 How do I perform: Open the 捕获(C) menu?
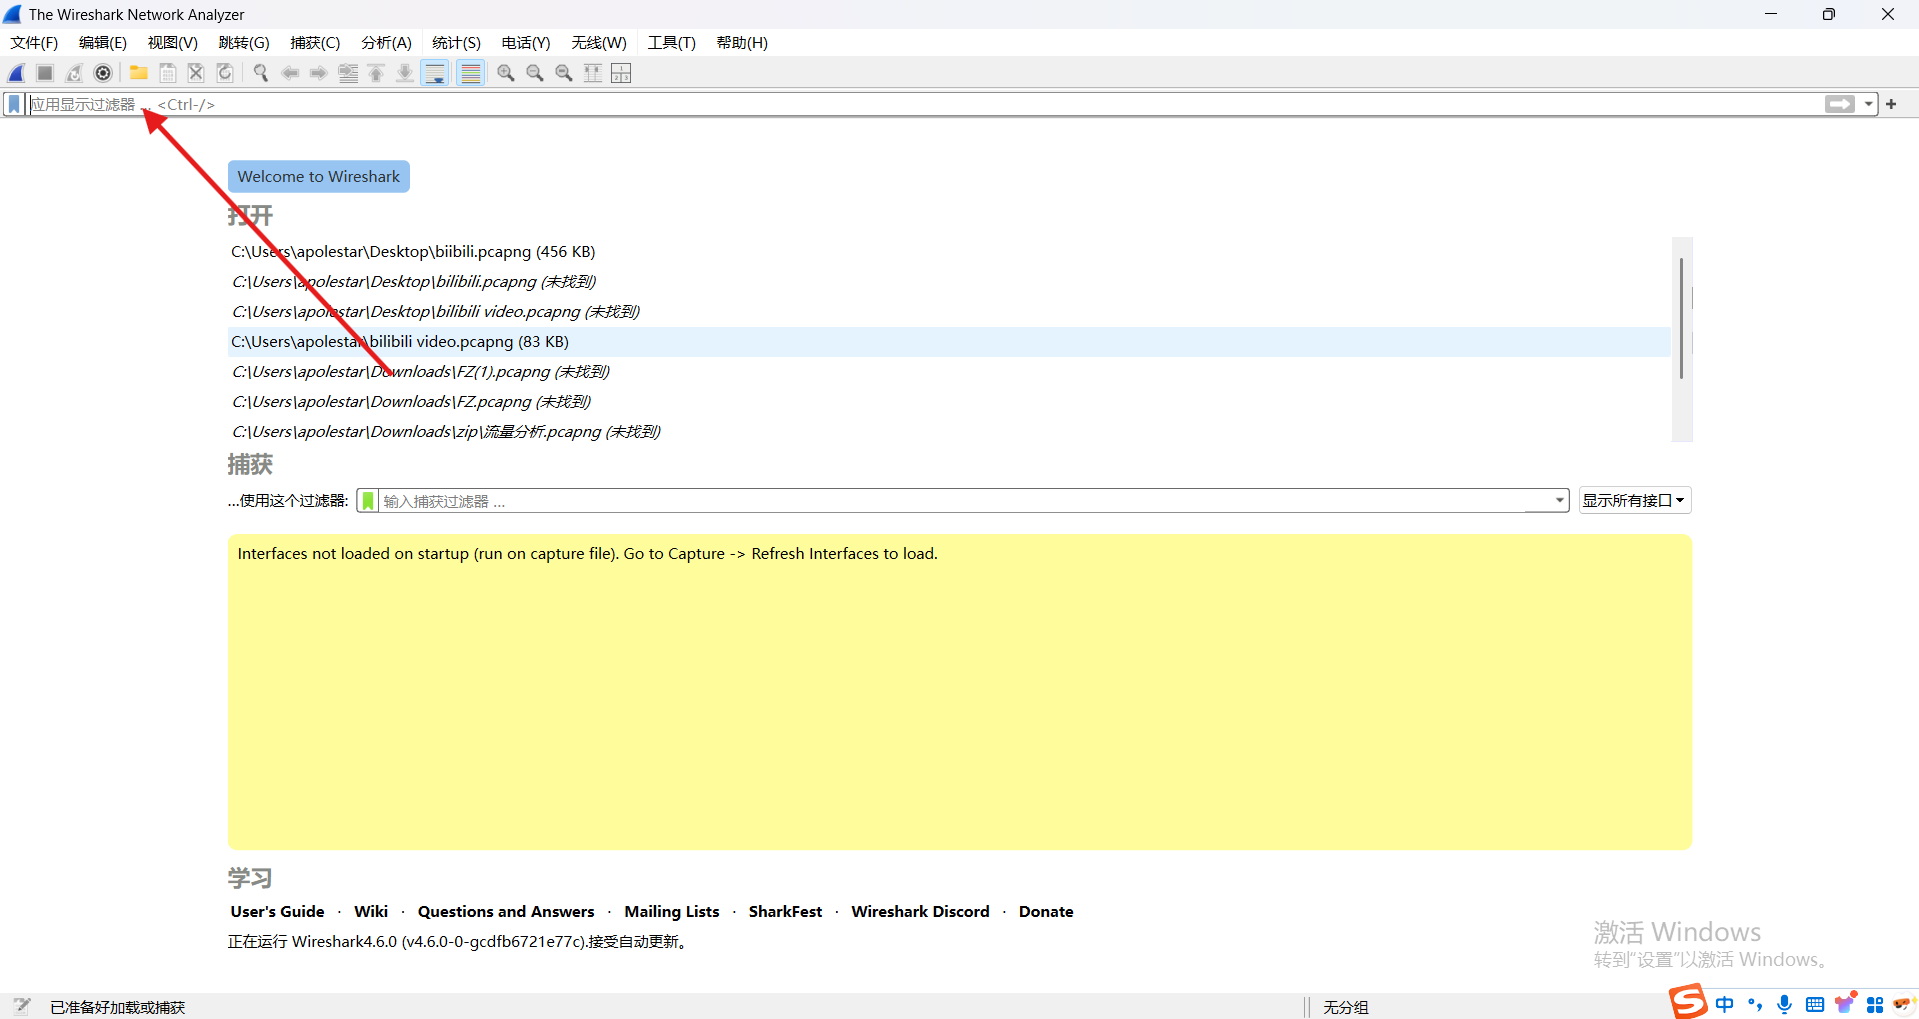(x=315, y=43)
